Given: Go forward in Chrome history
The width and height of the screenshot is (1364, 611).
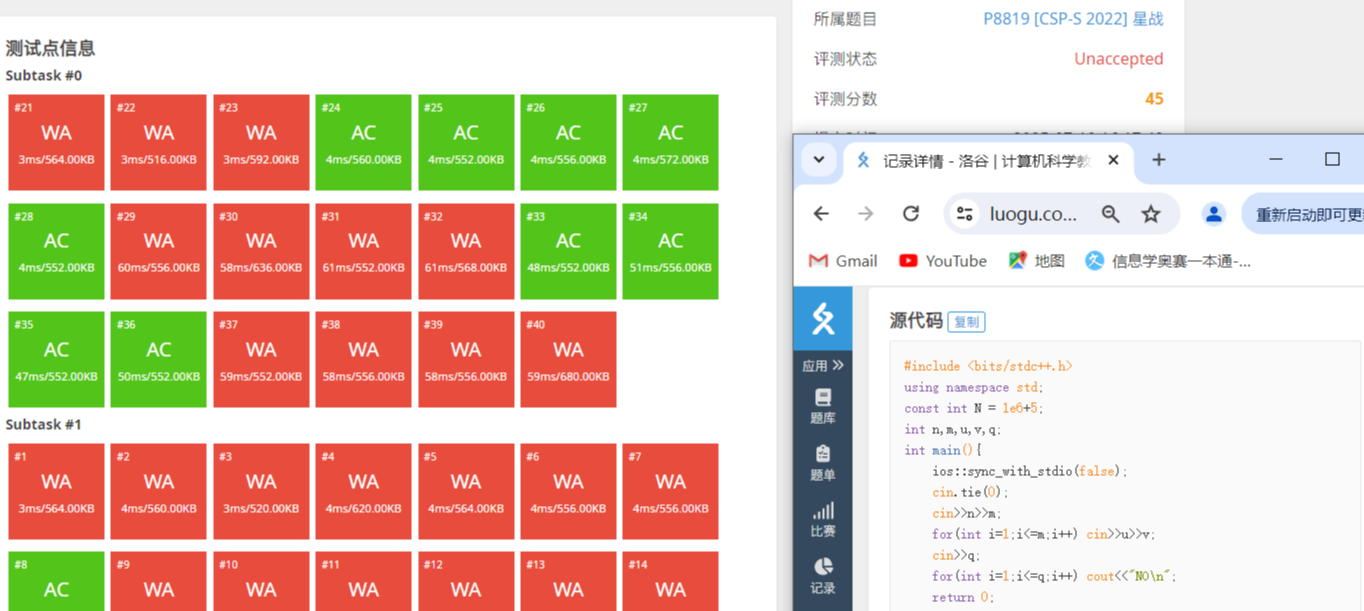Looking at the screenshot, I should tap(866, 214).
